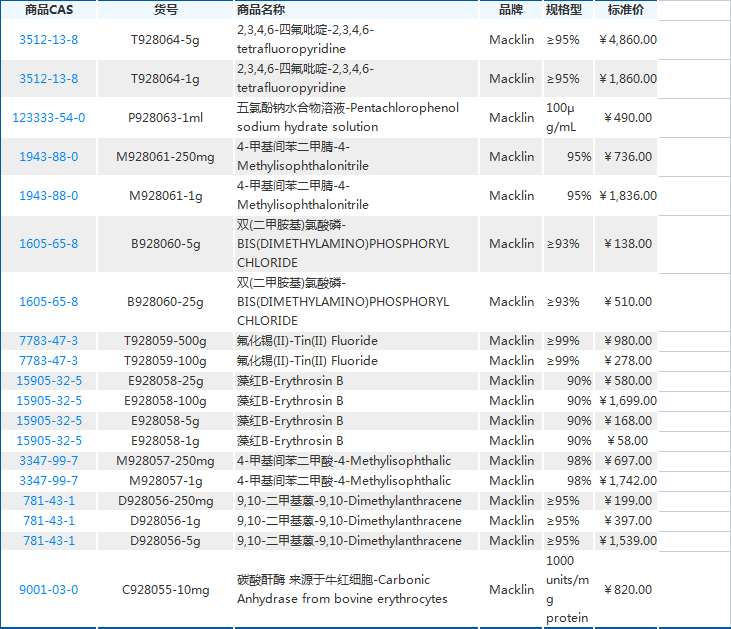Click CAS 1943-88-0 in the M928061-1g row
Screen dimensions: 731x629
(x=48, y=196)
